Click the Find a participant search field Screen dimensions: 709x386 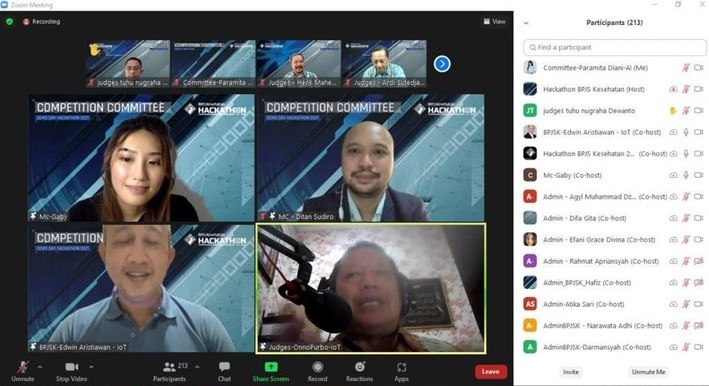pos(615,47)
